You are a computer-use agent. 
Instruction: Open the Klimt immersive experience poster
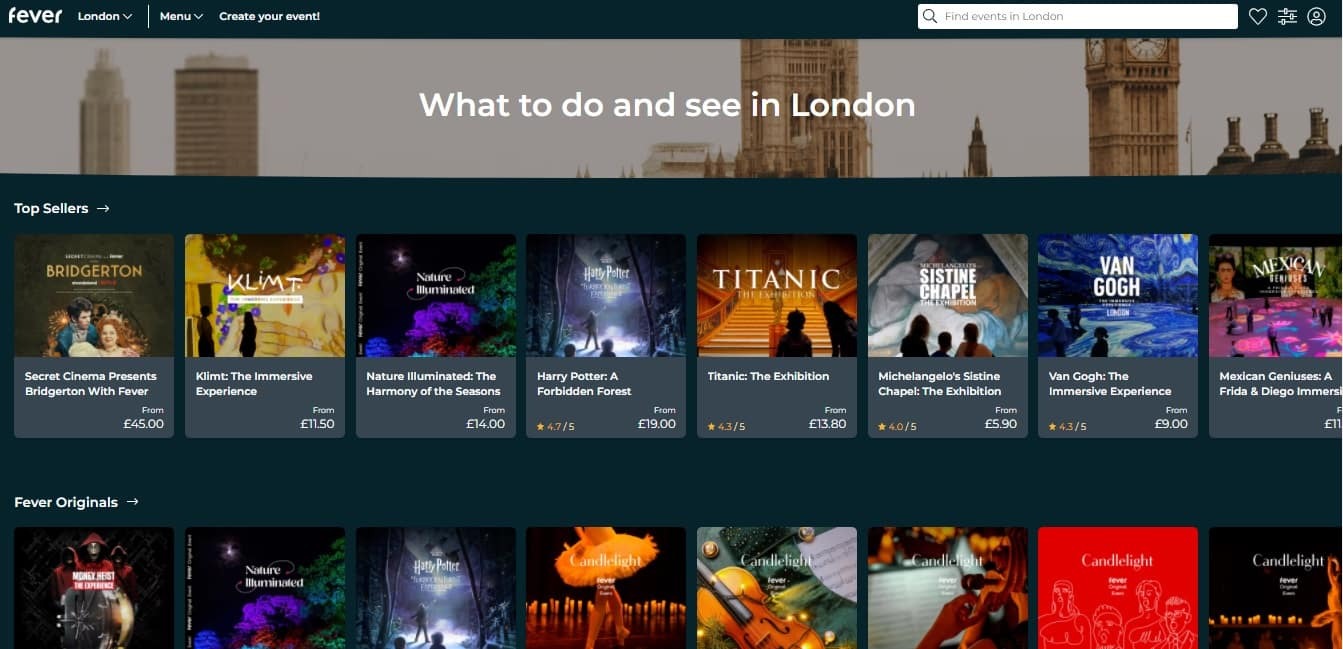tap(265, 296)
